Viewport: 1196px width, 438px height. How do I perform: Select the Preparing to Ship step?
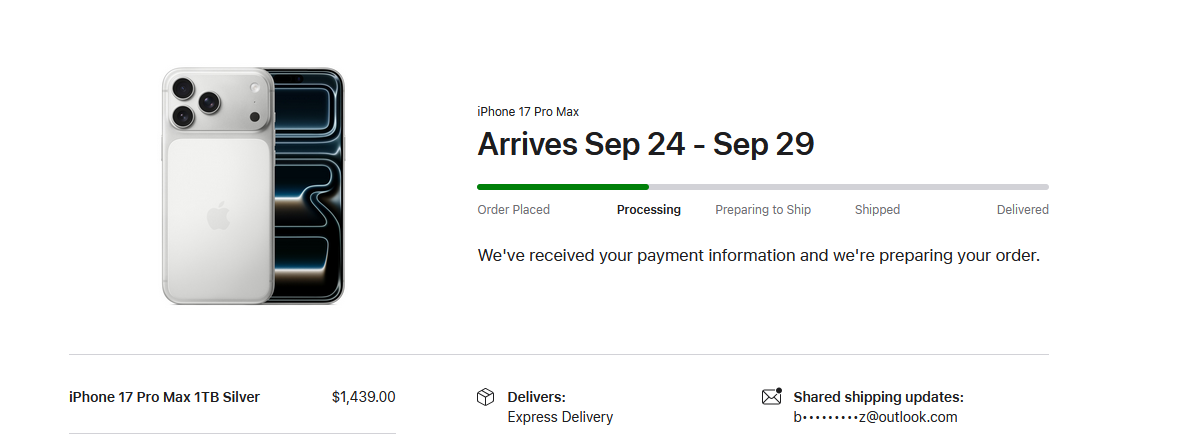[763, 210]
